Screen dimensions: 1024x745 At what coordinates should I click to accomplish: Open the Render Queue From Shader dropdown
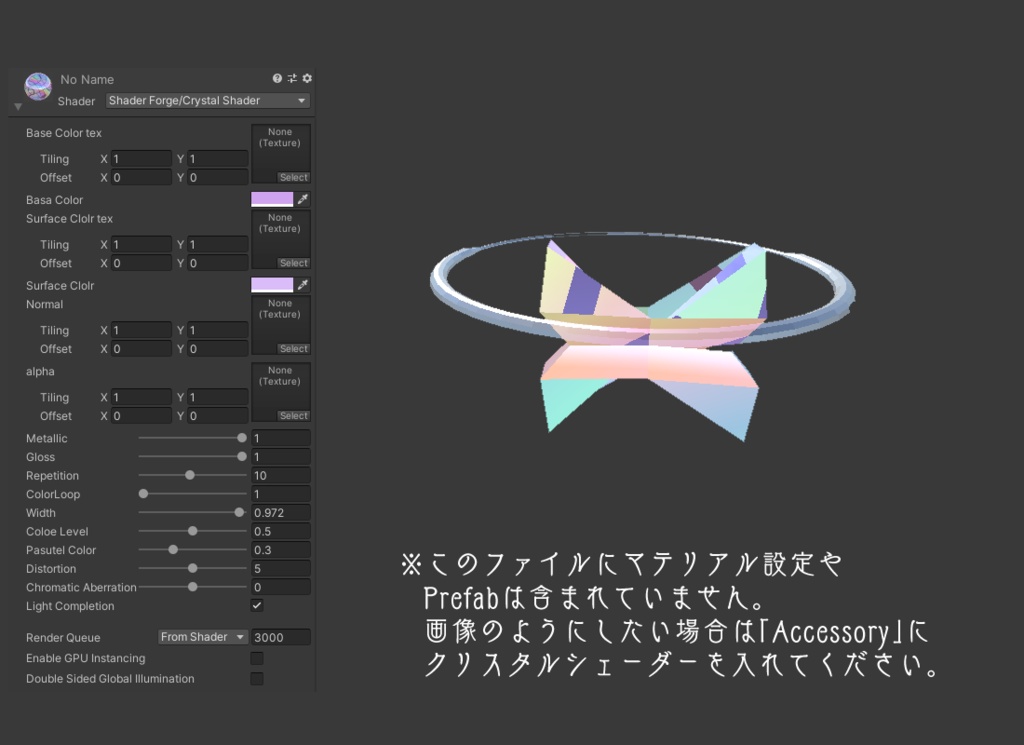click(202, 637)
